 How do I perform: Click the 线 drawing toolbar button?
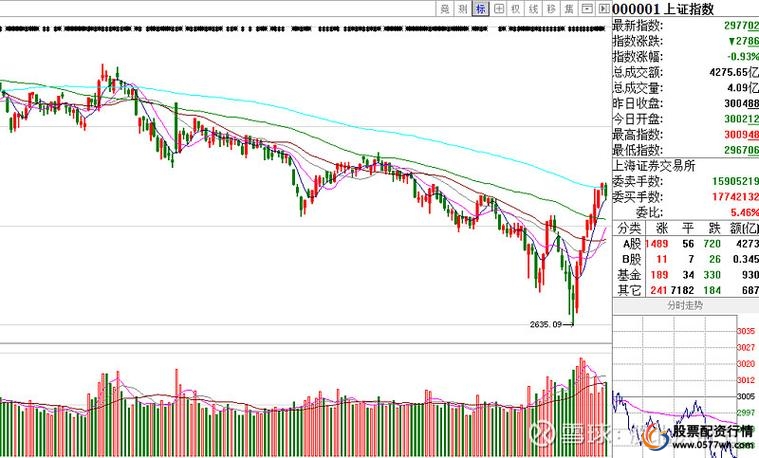coord(534,9)
